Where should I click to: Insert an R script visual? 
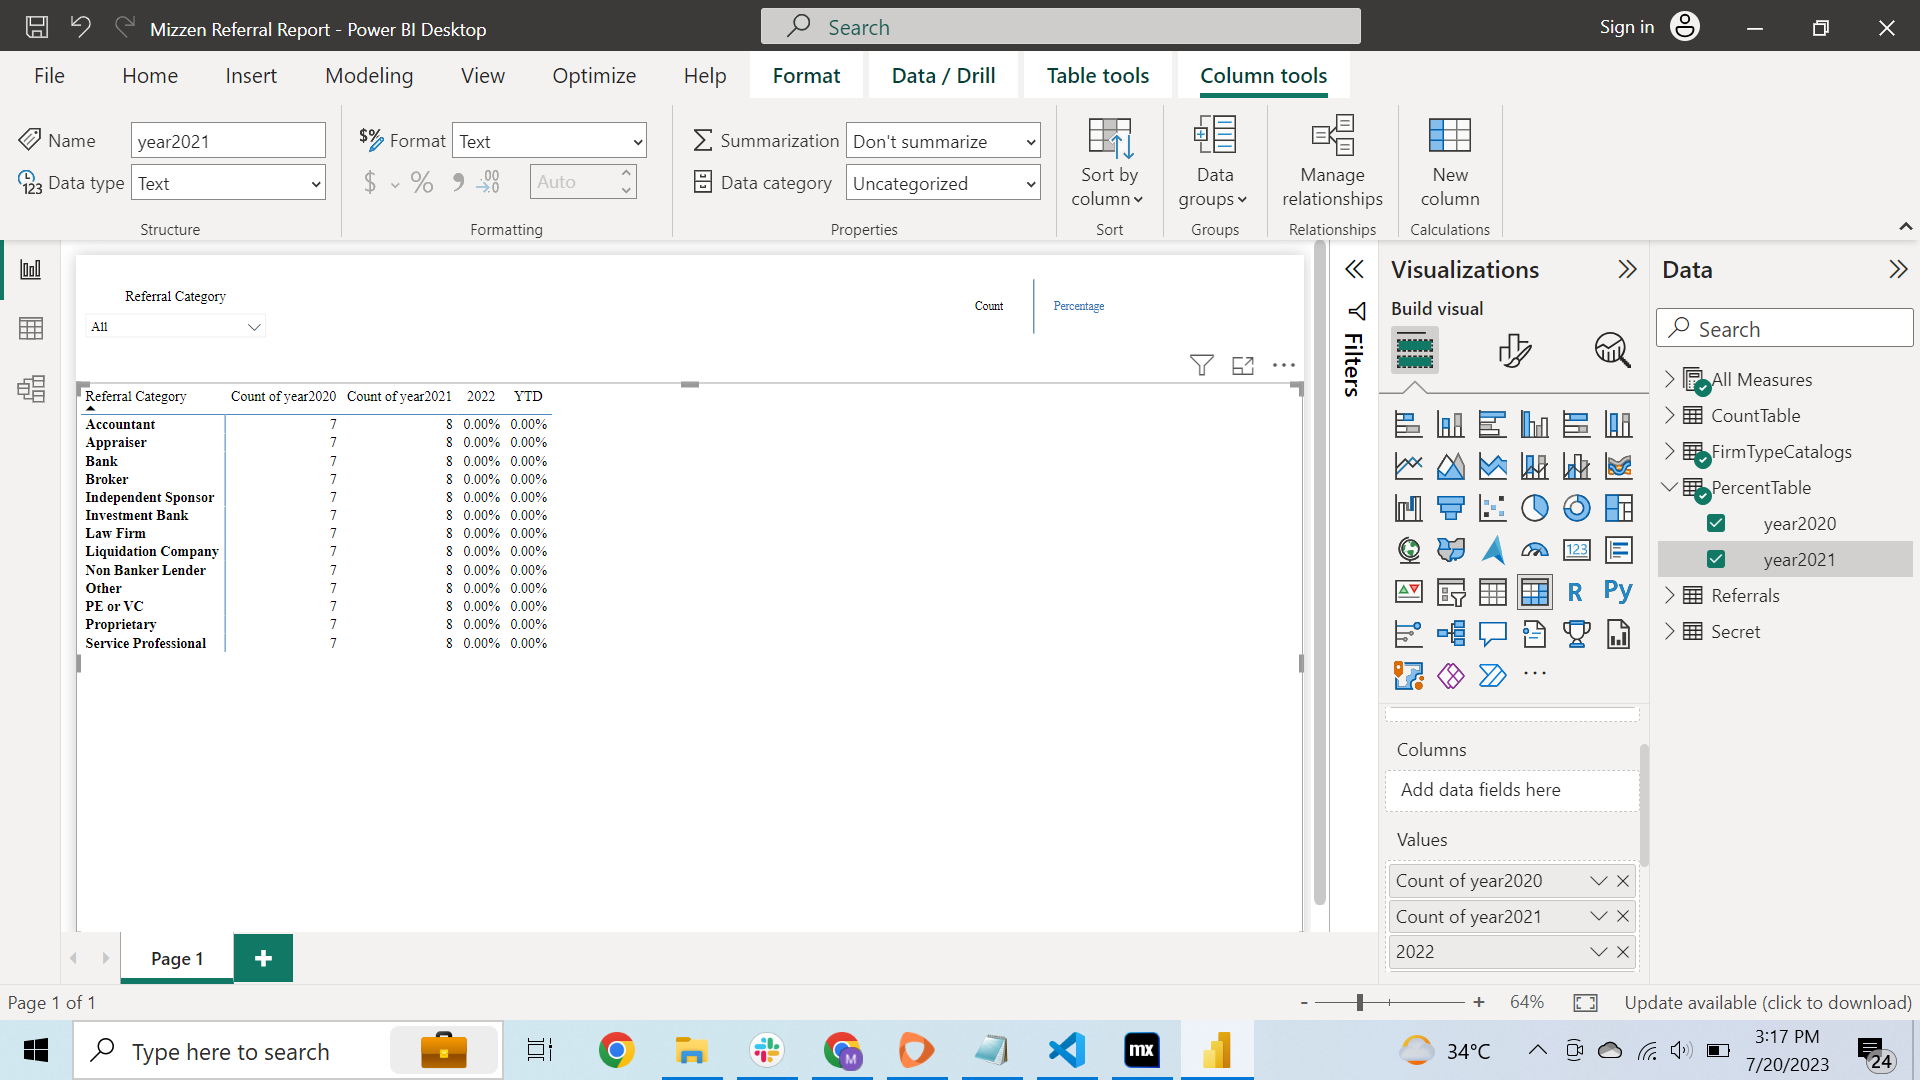click(1576, 592)
